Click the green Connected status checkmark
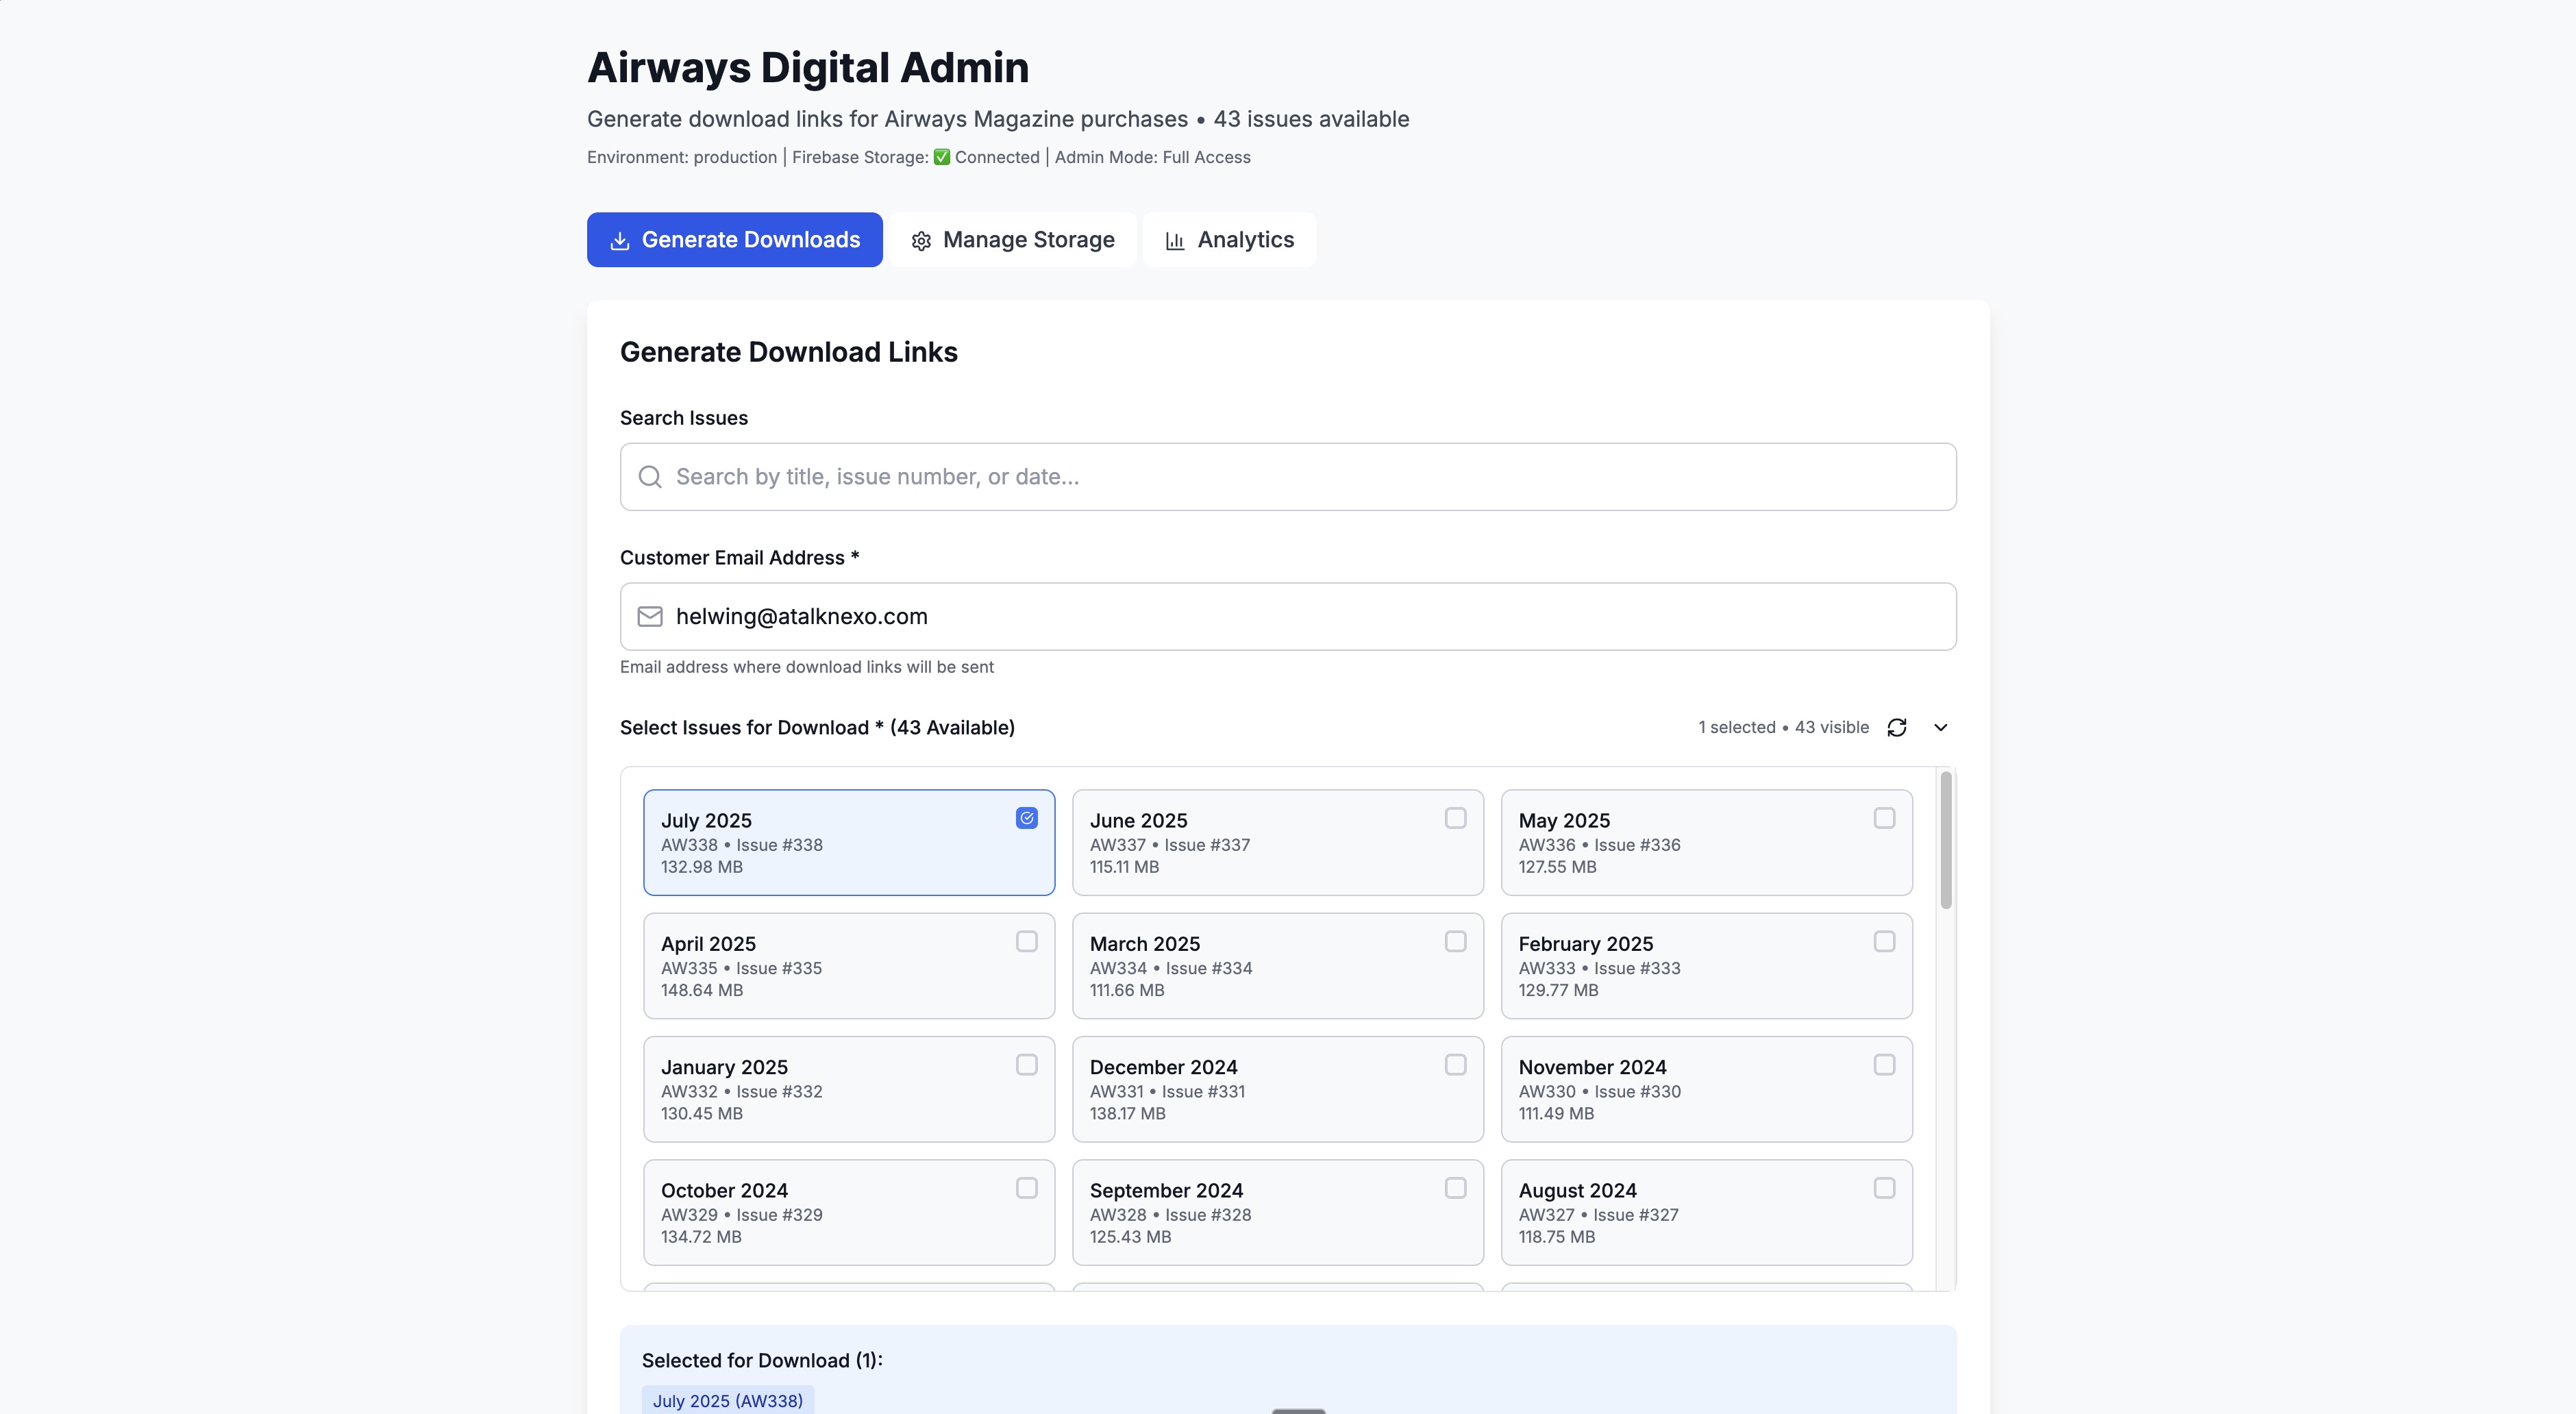 point(942,157)
